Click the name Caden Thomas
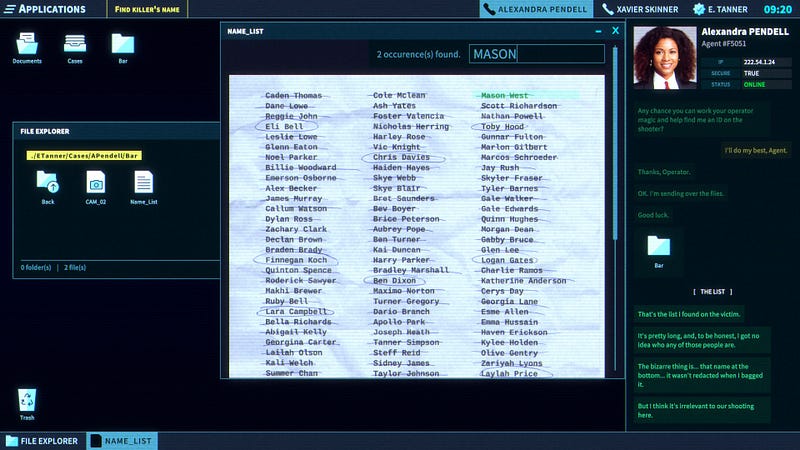800x450 pixels. 293,95
